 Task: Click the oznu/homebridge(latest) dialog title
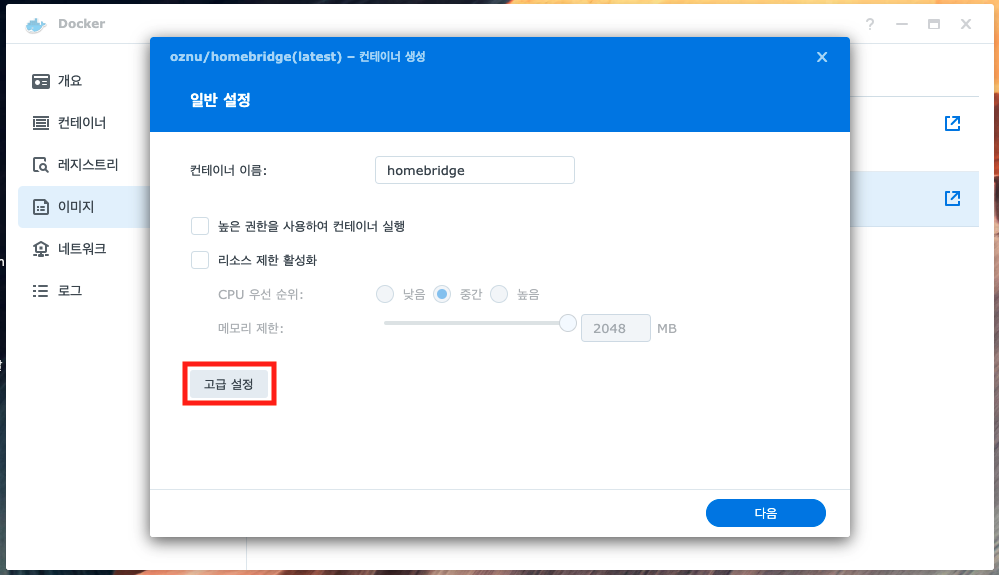coord(298,57)
